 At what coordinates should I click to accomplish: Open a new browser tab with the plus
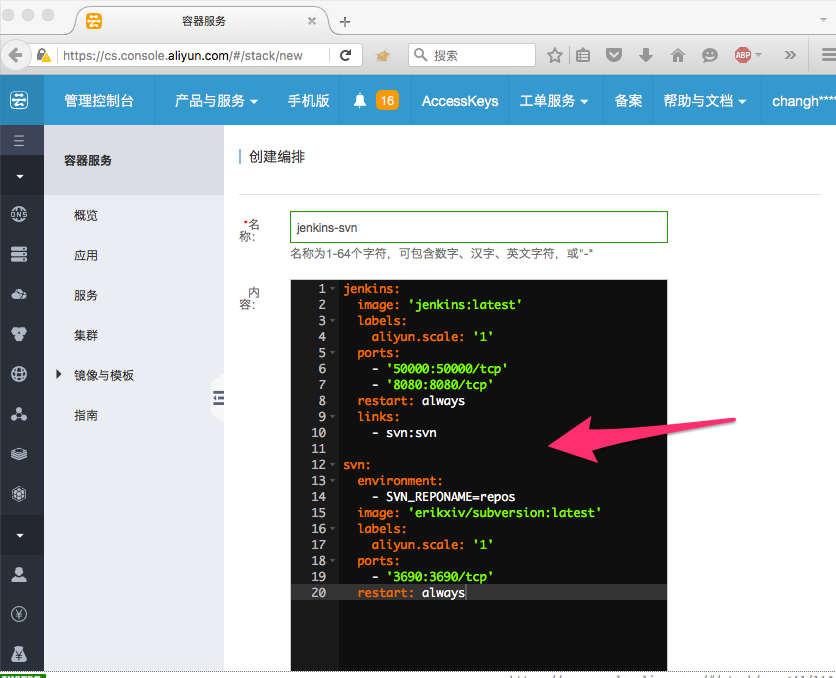[x=345, y=22]
